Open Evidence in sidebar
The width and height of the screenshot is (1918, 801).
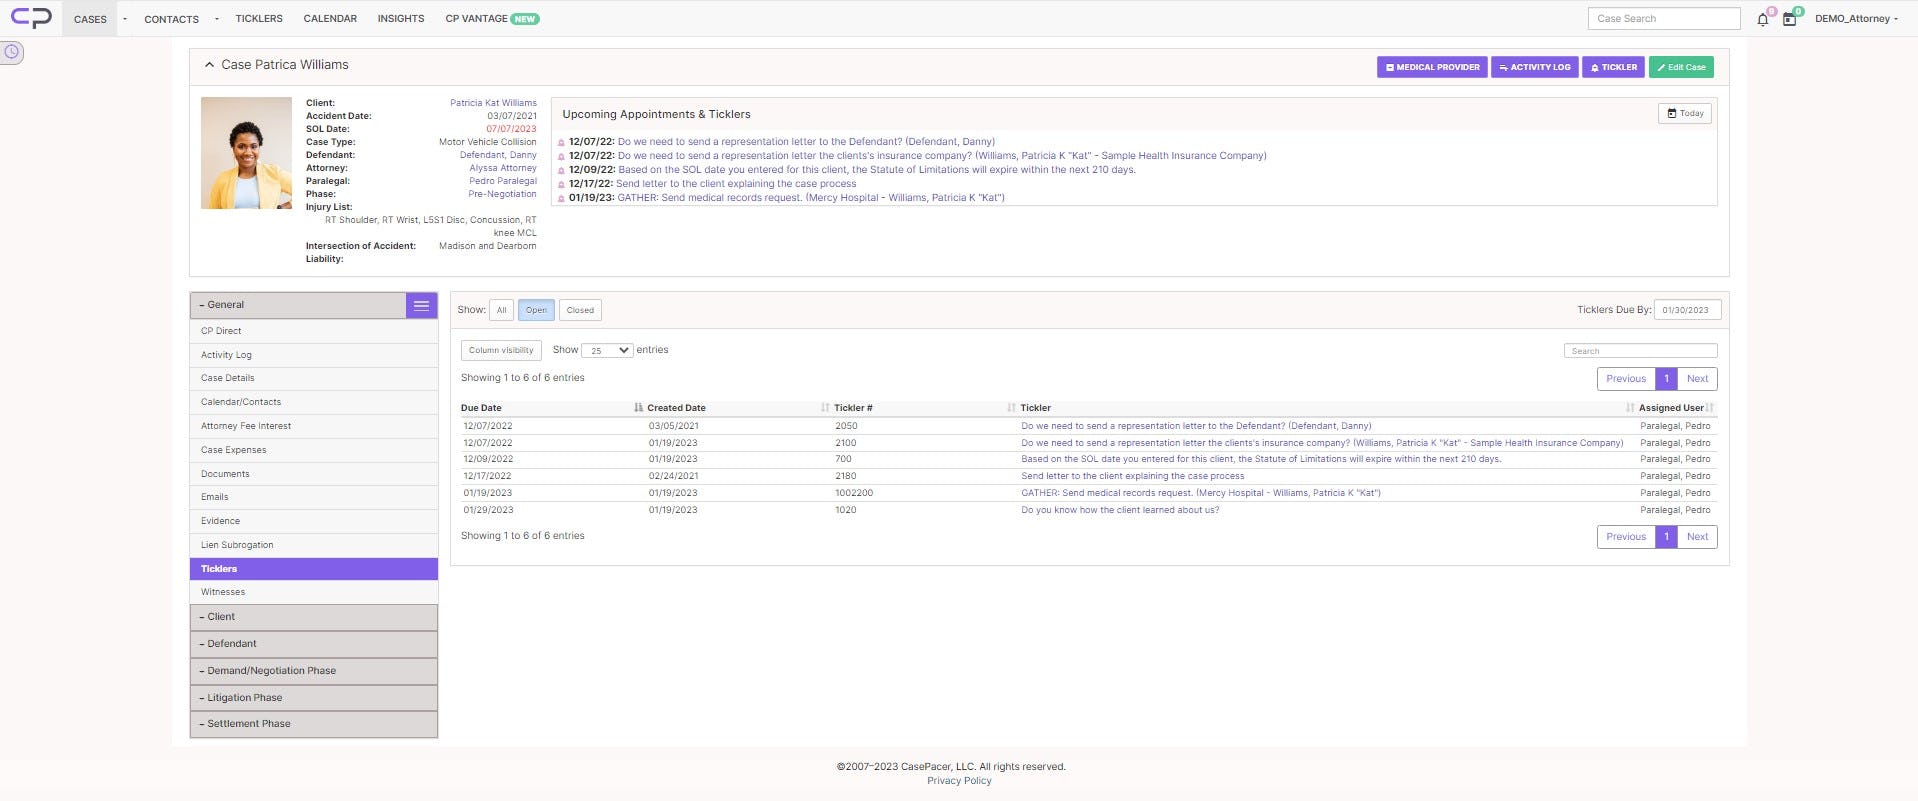314,521
